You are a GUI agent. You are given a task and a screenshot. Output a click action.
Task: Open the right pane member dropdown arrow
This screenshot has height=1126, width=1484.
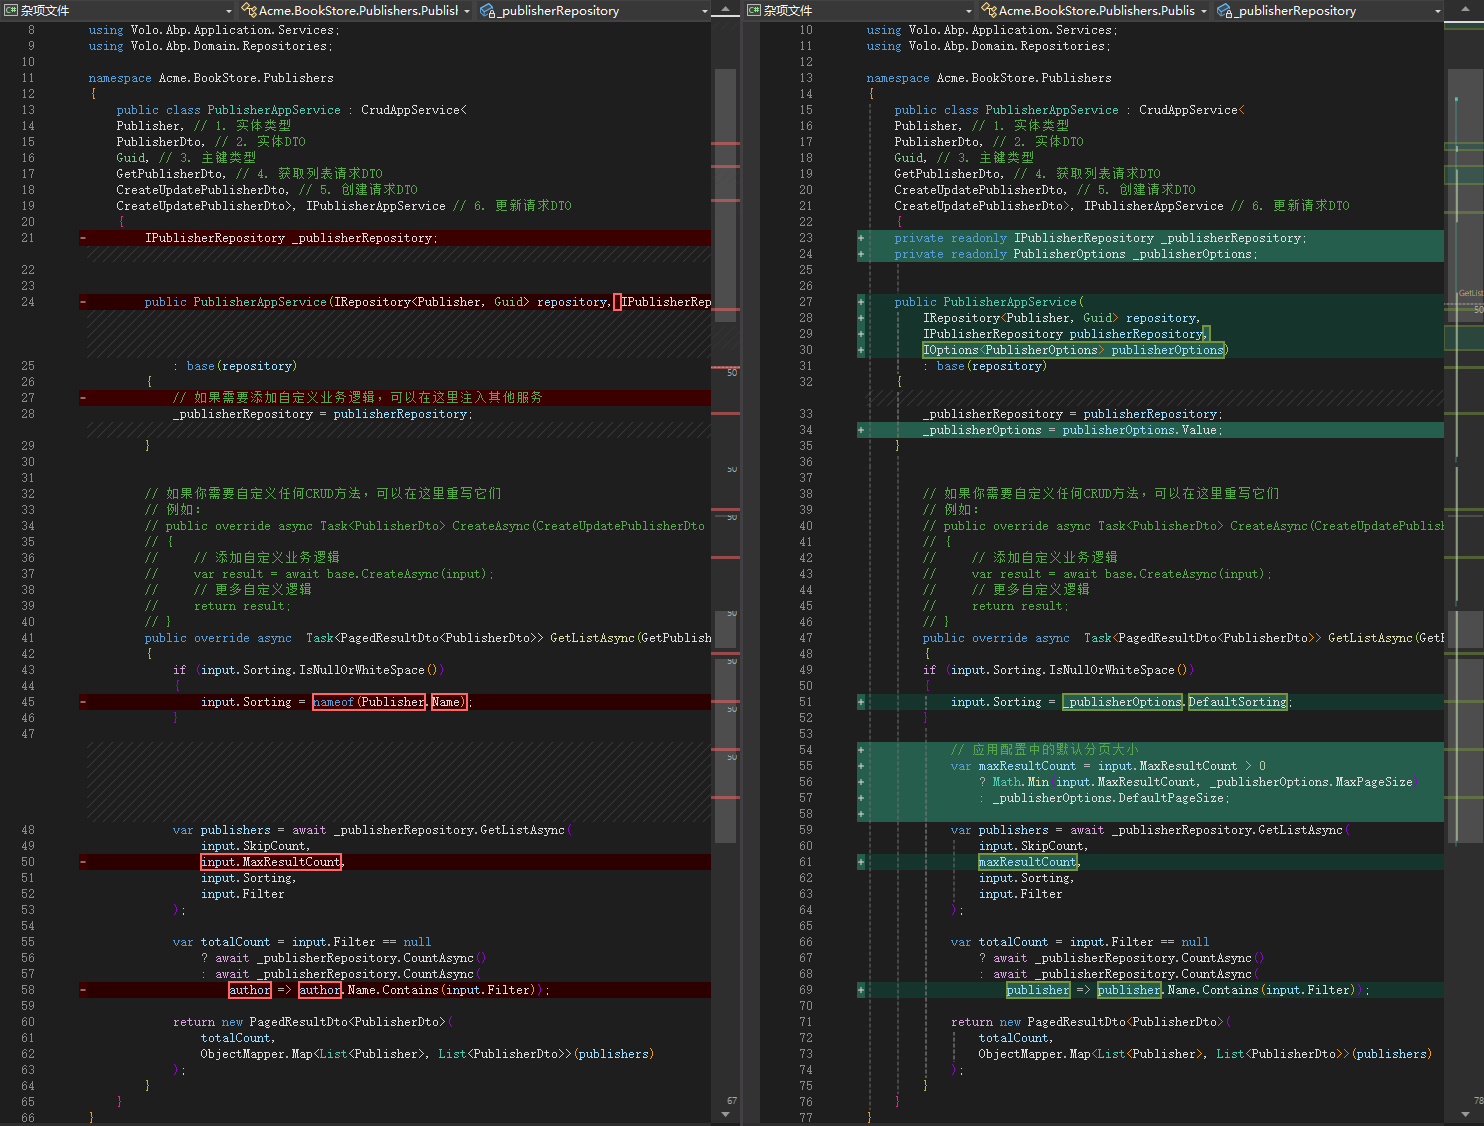point(1438,10)
